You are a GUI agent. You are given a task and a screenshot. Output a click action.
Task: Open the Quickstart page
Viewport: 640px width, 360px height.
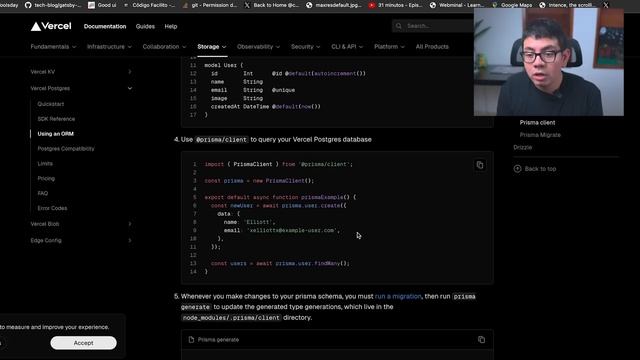[x=51, y=104]
